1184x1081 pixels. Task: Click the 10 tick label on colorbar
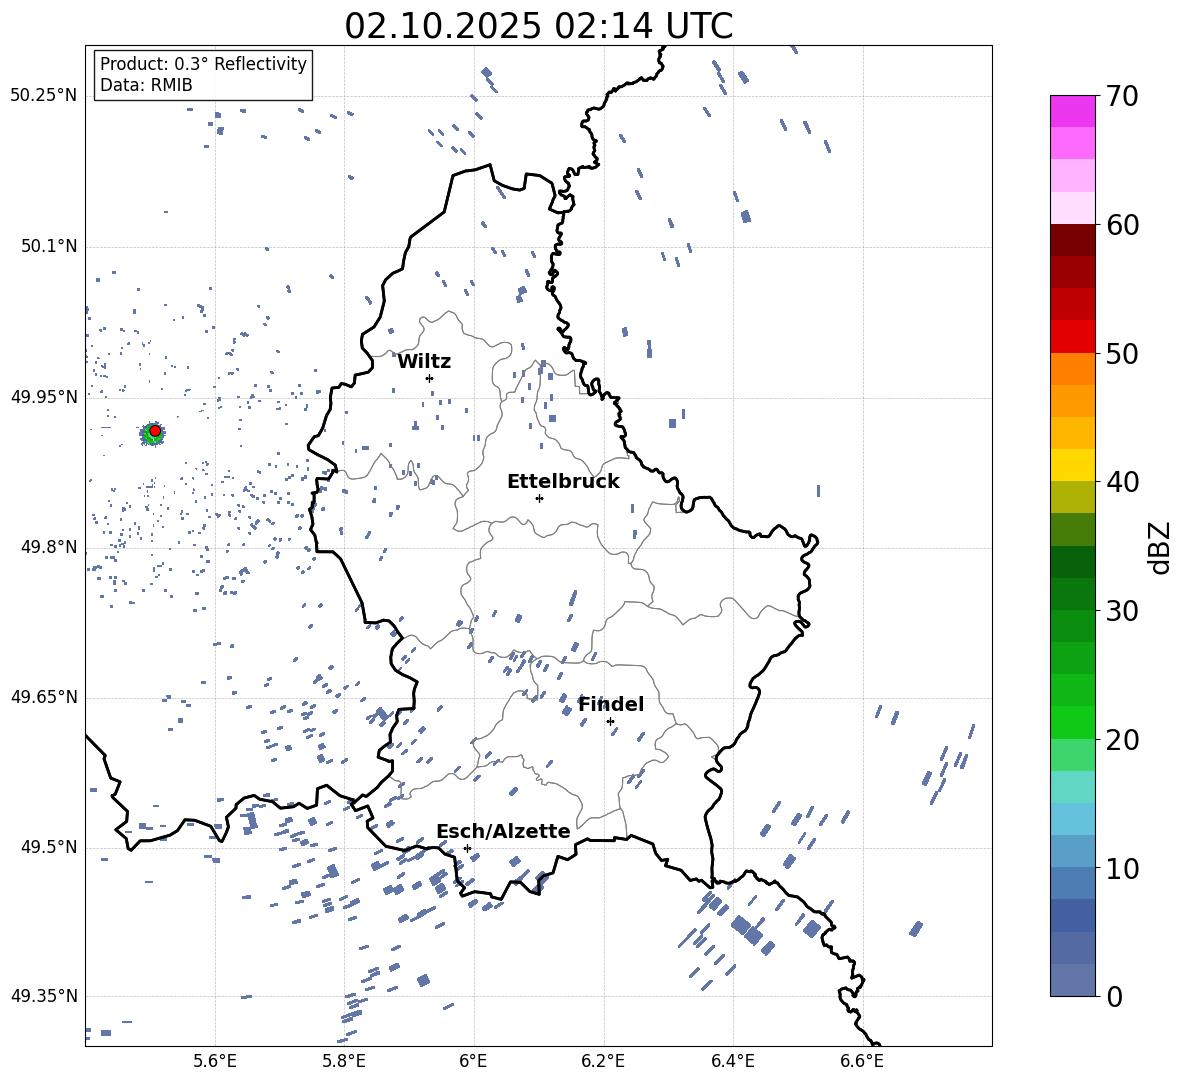pyautogui.click(x=1122, y=868)
